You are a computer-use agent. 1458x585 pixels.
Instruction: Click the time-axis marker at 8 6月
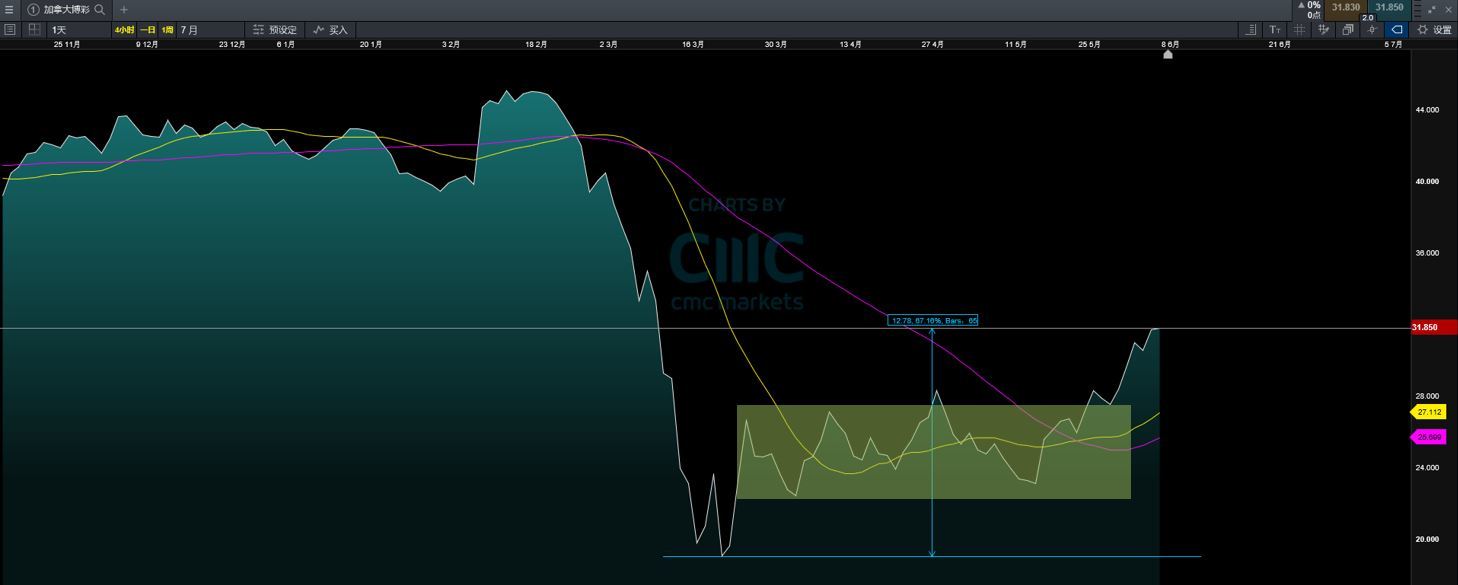pos(1168,55)
